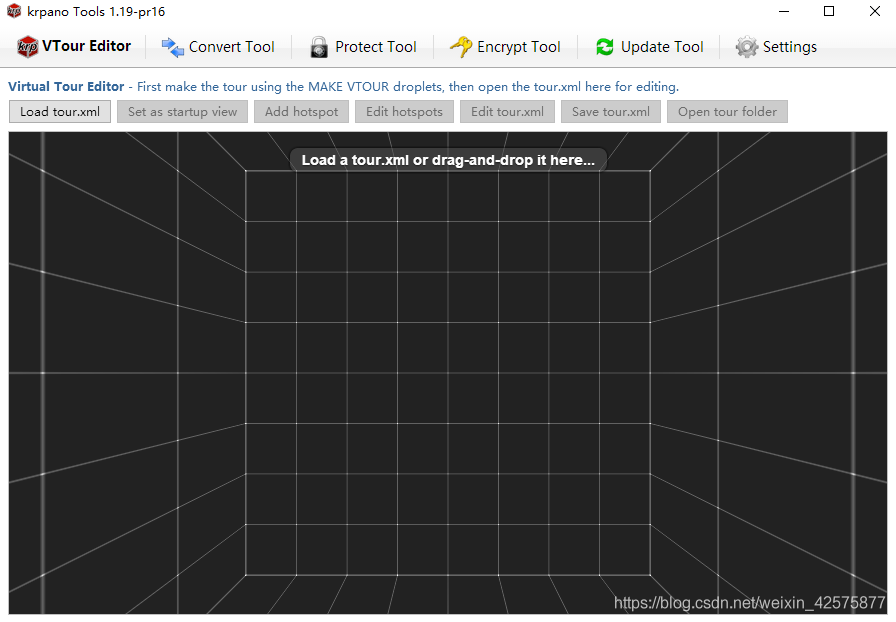Maximize the krpano Tools window
Screen dimensions: 896x622
[x=829, y=11]
